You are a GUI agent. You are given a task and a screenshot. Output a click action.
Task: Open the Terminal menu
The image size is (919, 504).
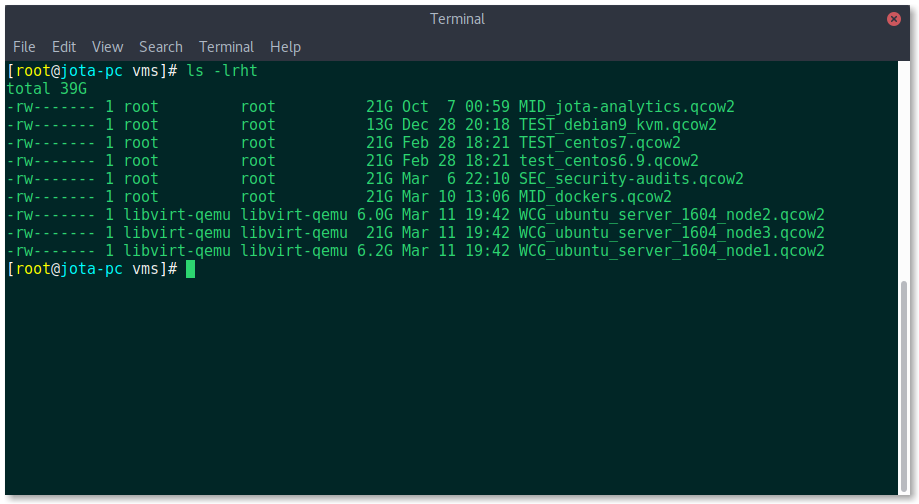point(226,47)
